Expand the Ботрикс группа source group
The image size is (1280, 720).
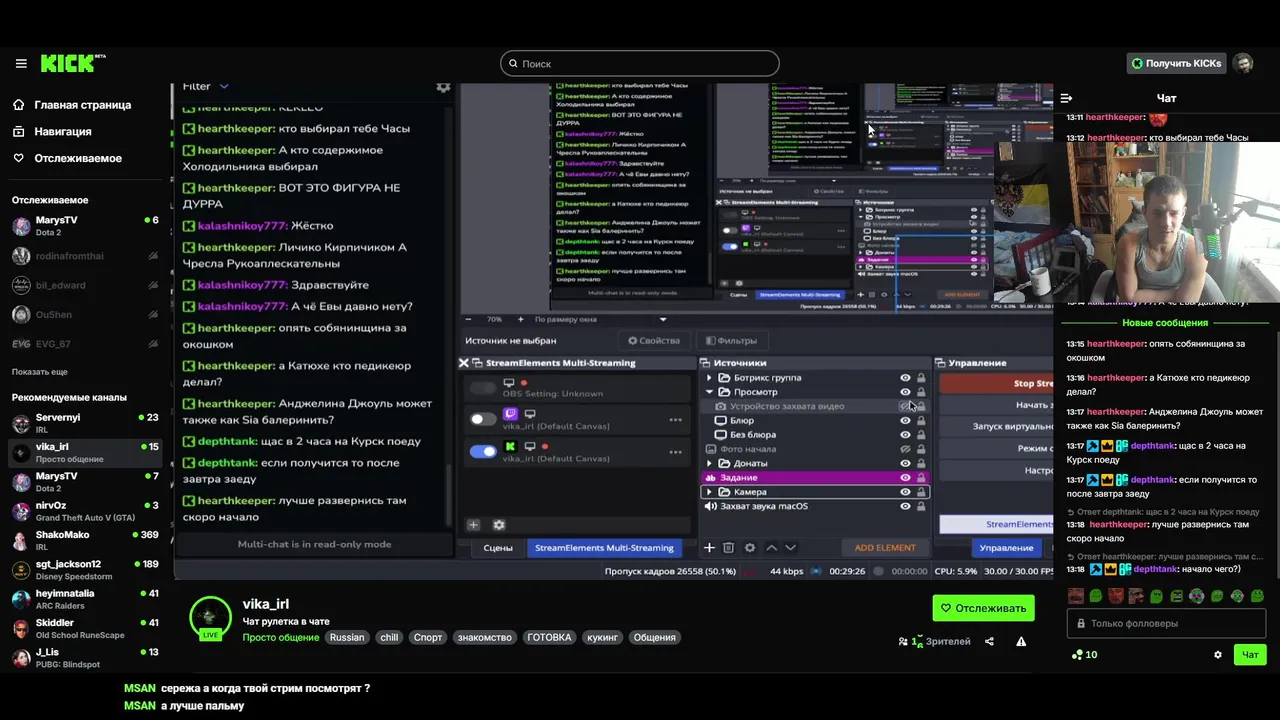tap(709, 378)
